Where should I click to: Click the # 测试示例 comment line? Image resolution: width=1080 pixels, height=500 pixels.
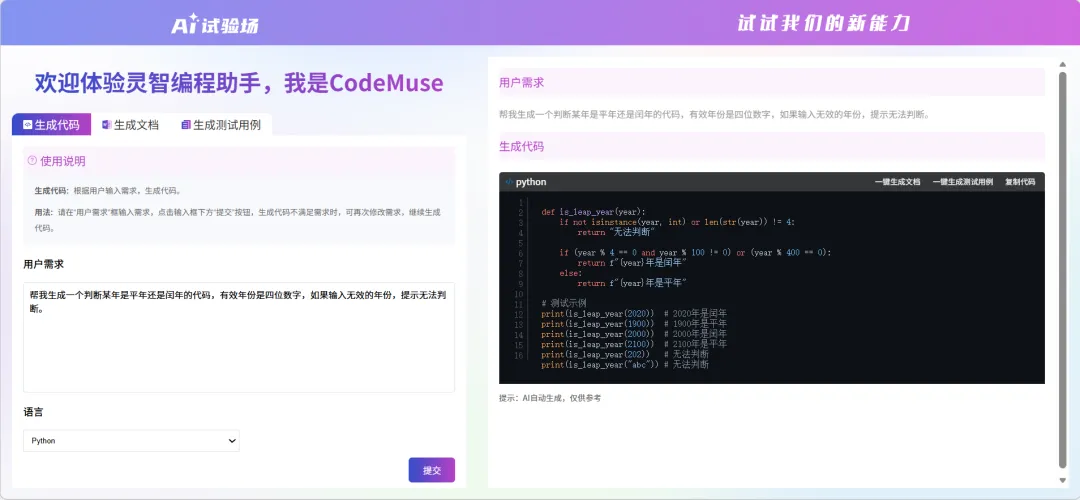point(564,303)
